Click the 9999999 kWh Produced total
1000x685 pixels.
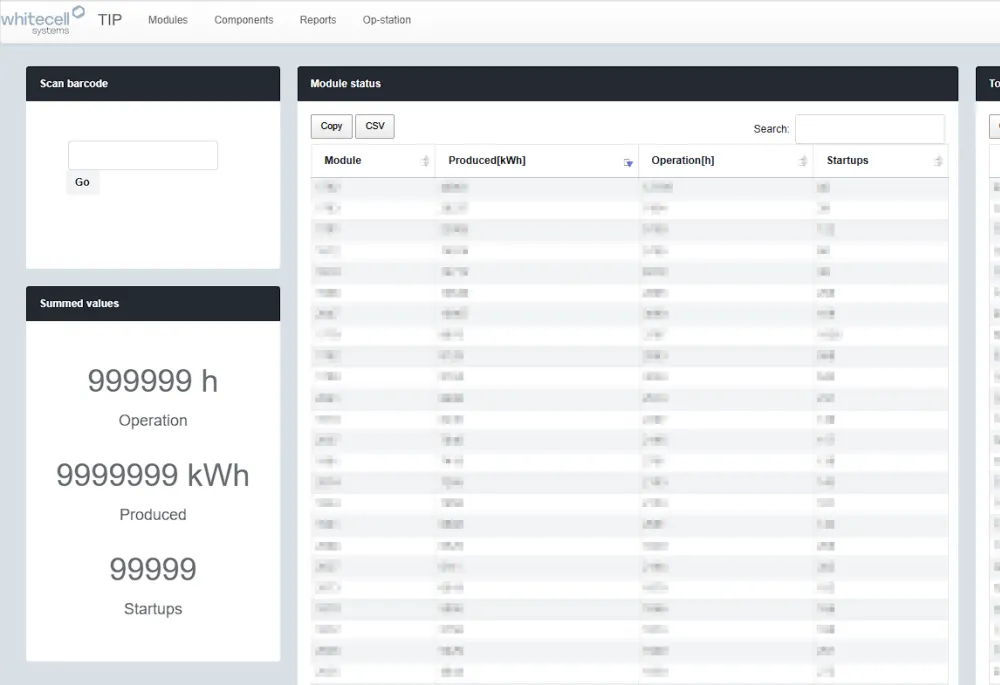tap(153, 475)
